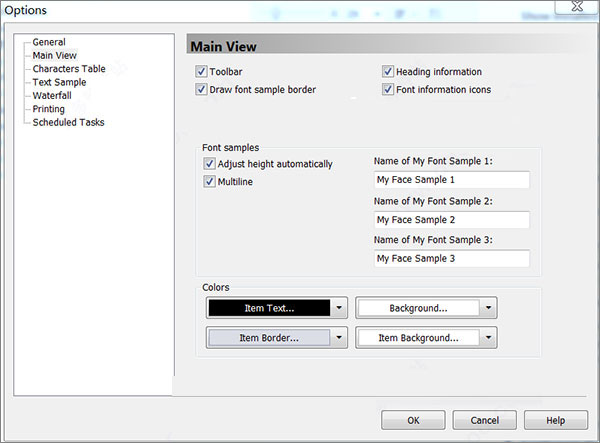
Task: Click the black Item Text color swatch
Action: (x=269, y=308)
